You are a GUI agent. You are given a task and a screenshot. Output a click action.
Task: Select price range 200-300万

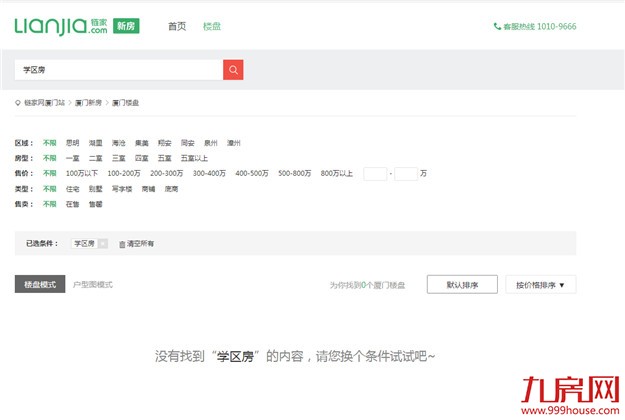(167, 173)
